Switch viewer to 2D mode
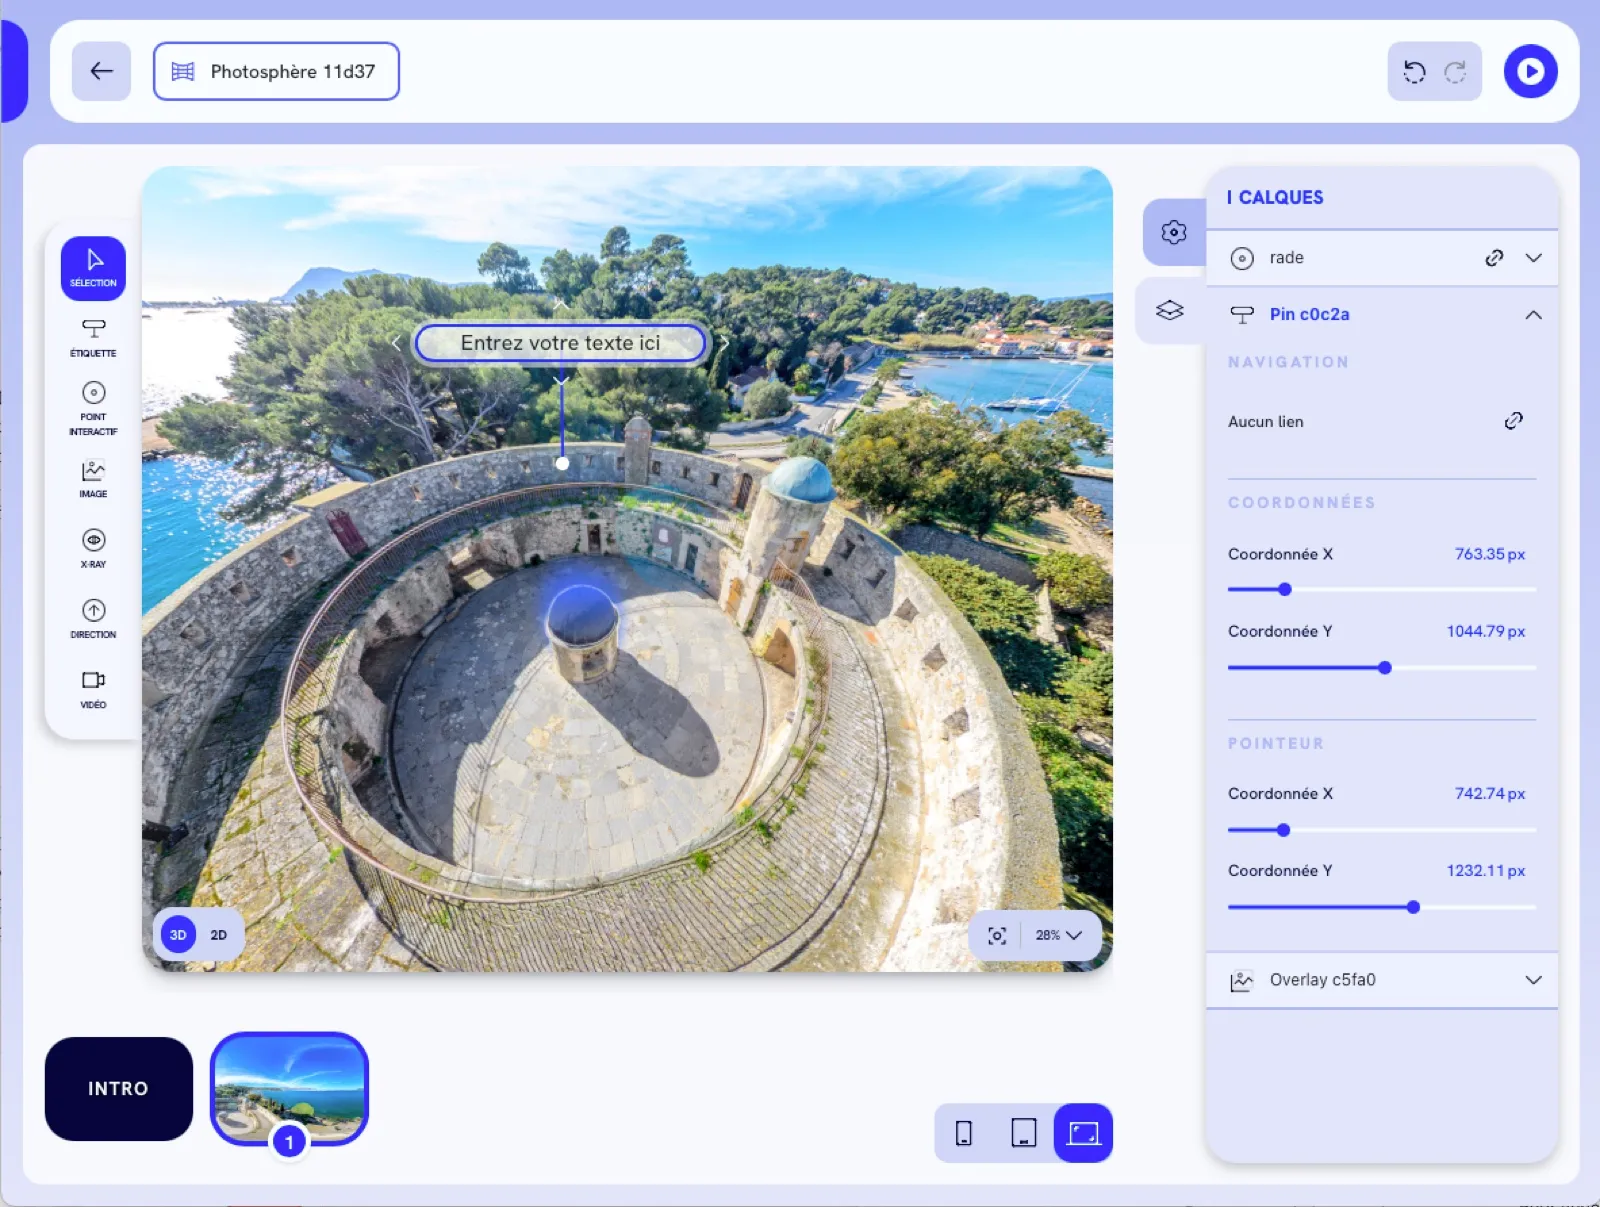This screenshot has width=1600, height=1207. (x=218, y=935)
